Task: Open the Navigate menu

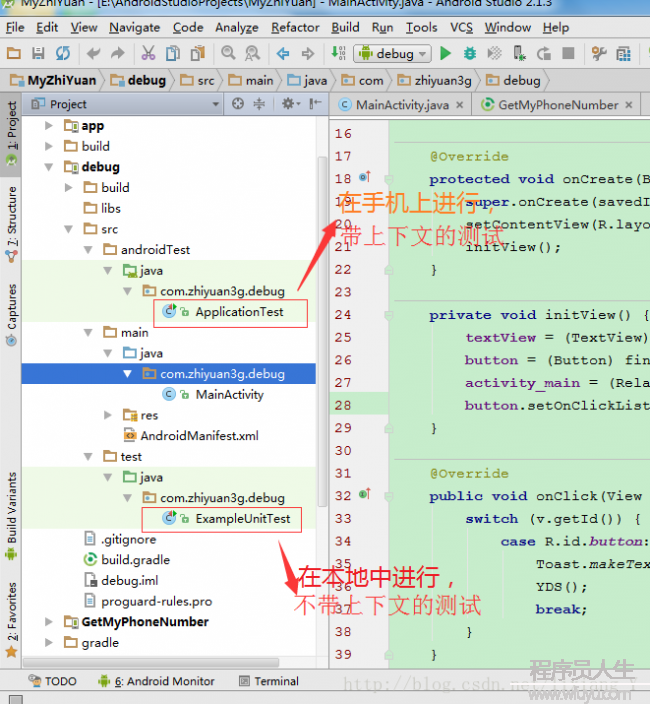Action: 135,28
